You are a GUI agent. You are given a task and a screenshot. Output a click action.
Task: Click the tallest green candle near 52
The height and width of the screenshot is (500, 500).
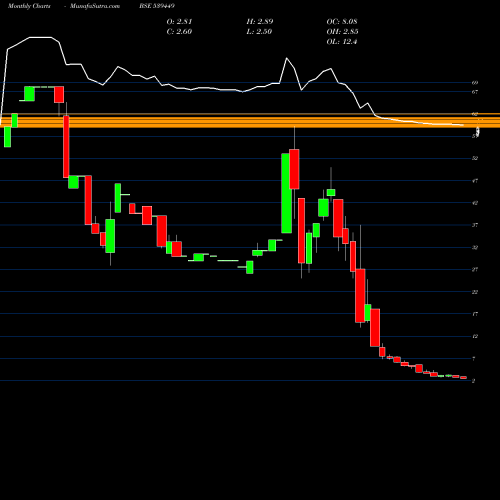point(286,193)
